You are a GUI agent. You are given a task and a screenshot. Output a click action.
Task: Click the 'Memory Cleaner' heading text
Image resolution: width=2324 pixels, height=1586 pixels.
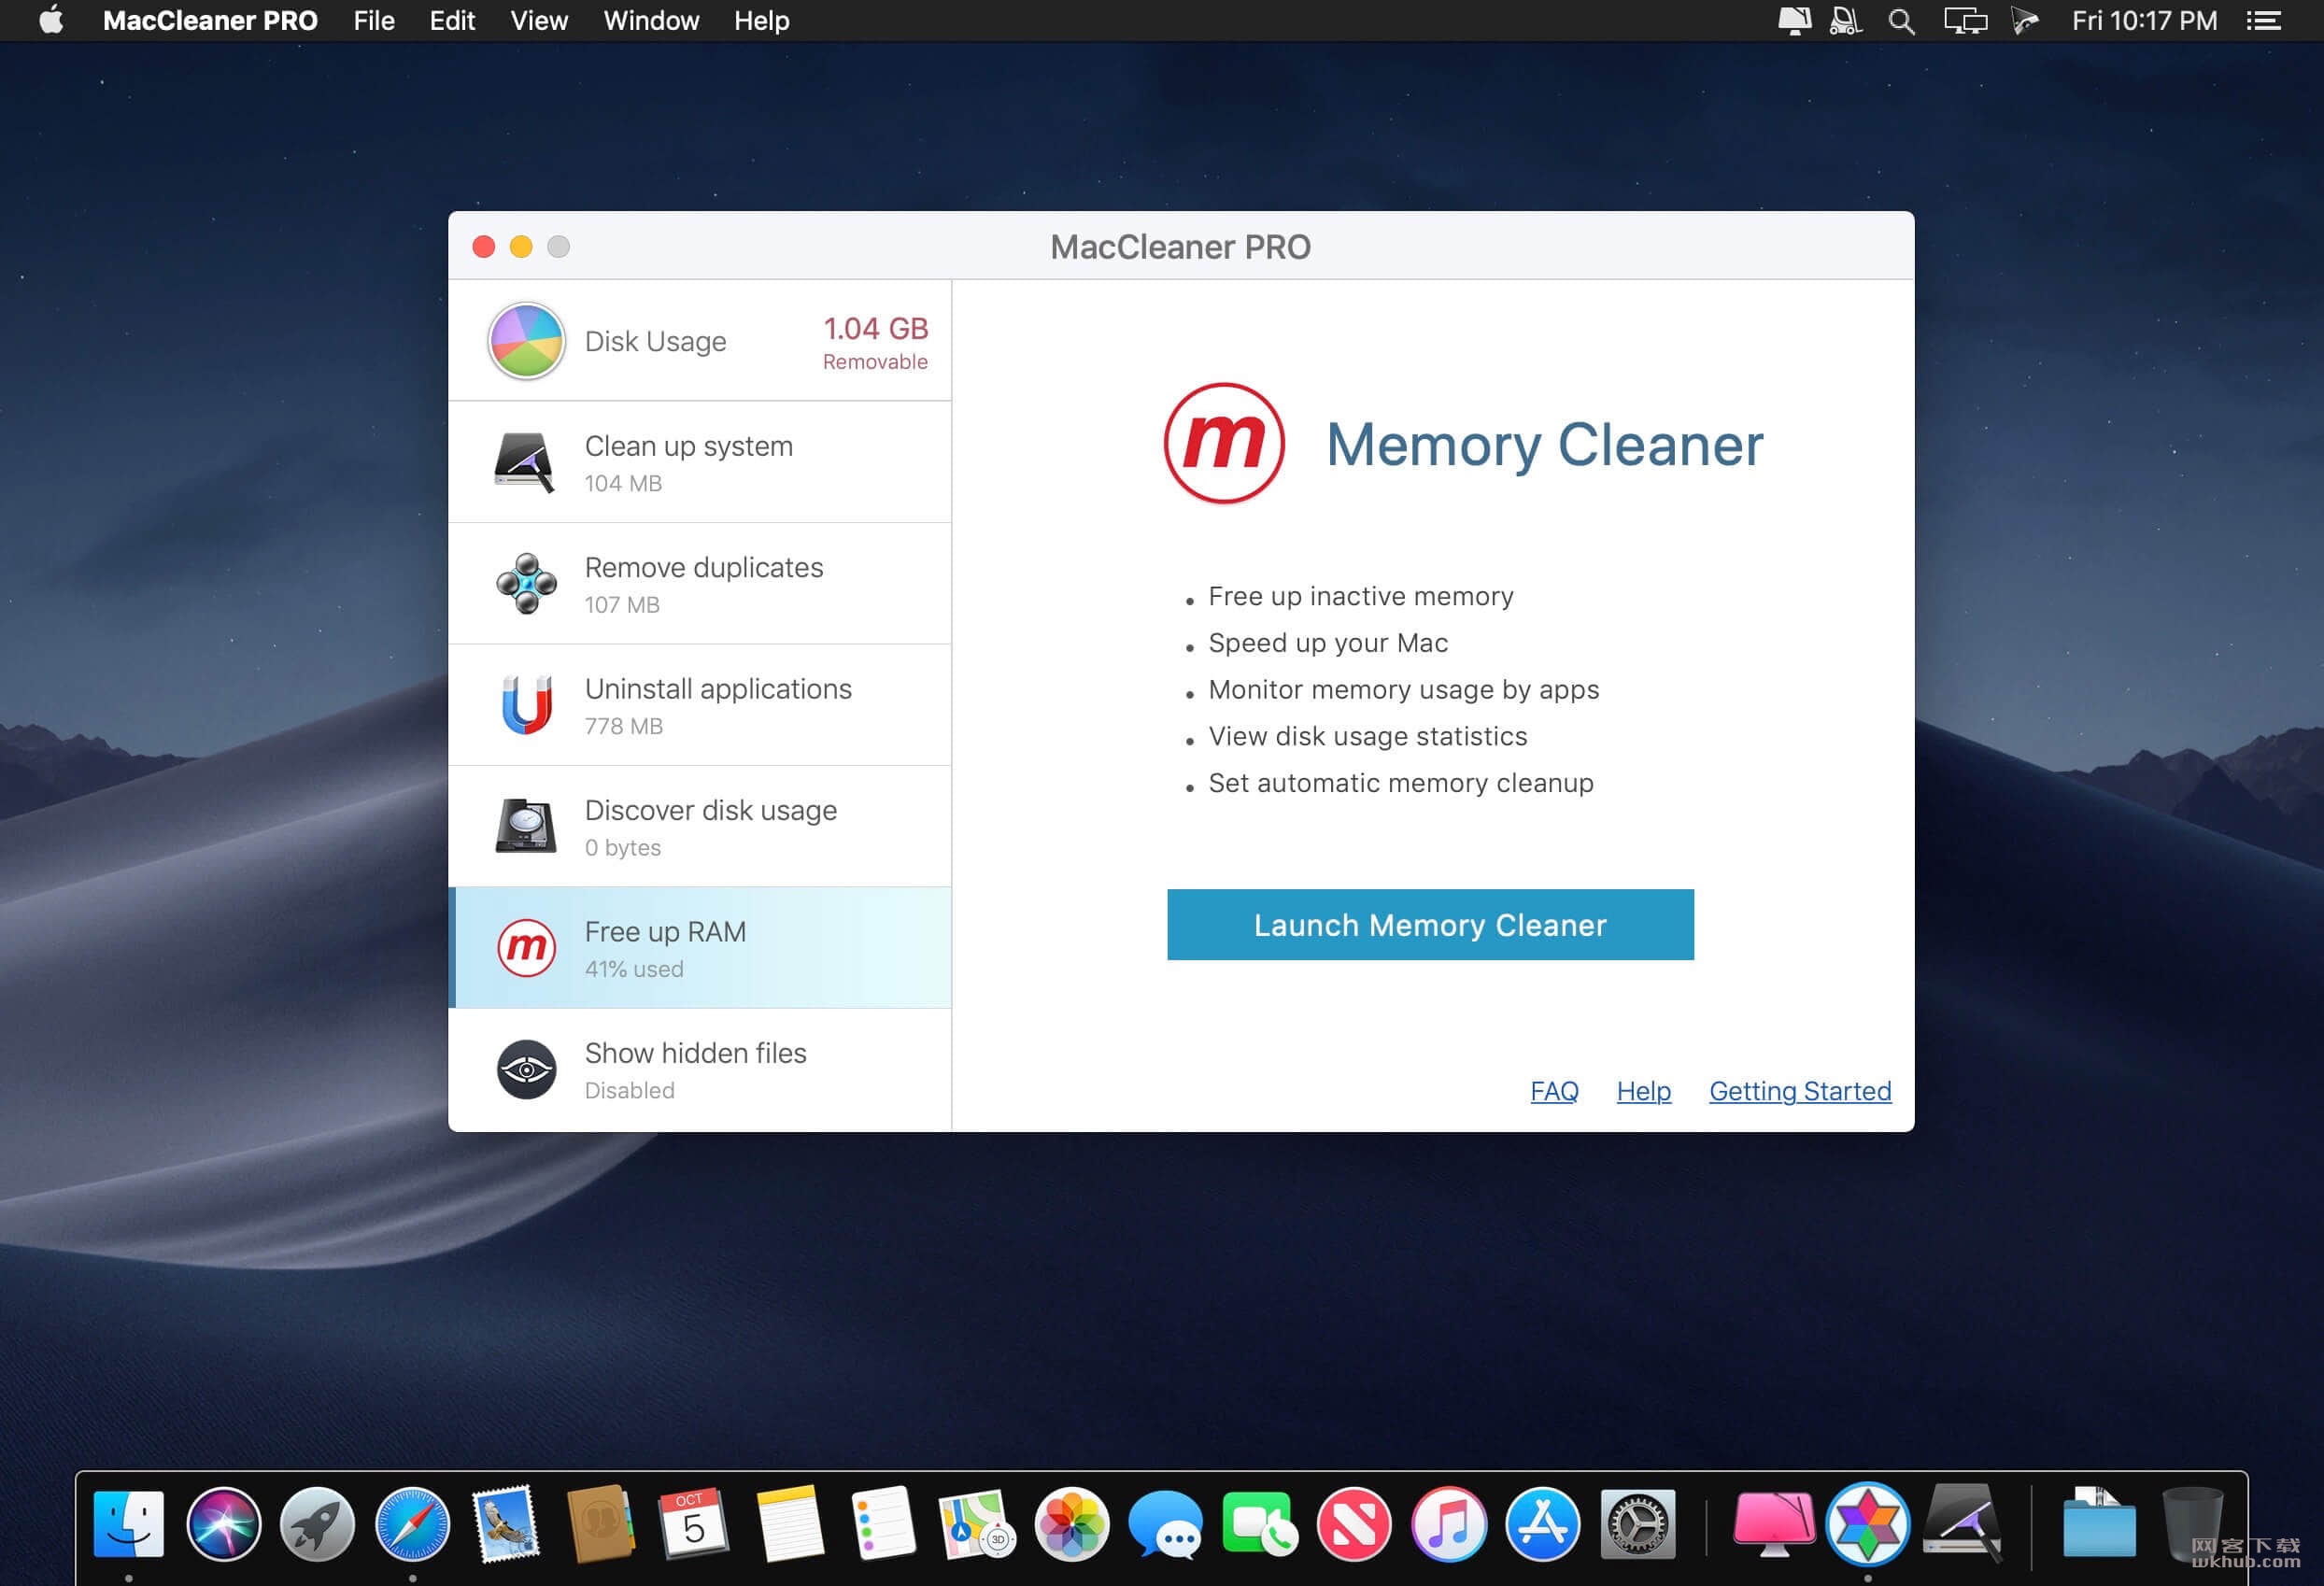click(x=1544, y=444)
